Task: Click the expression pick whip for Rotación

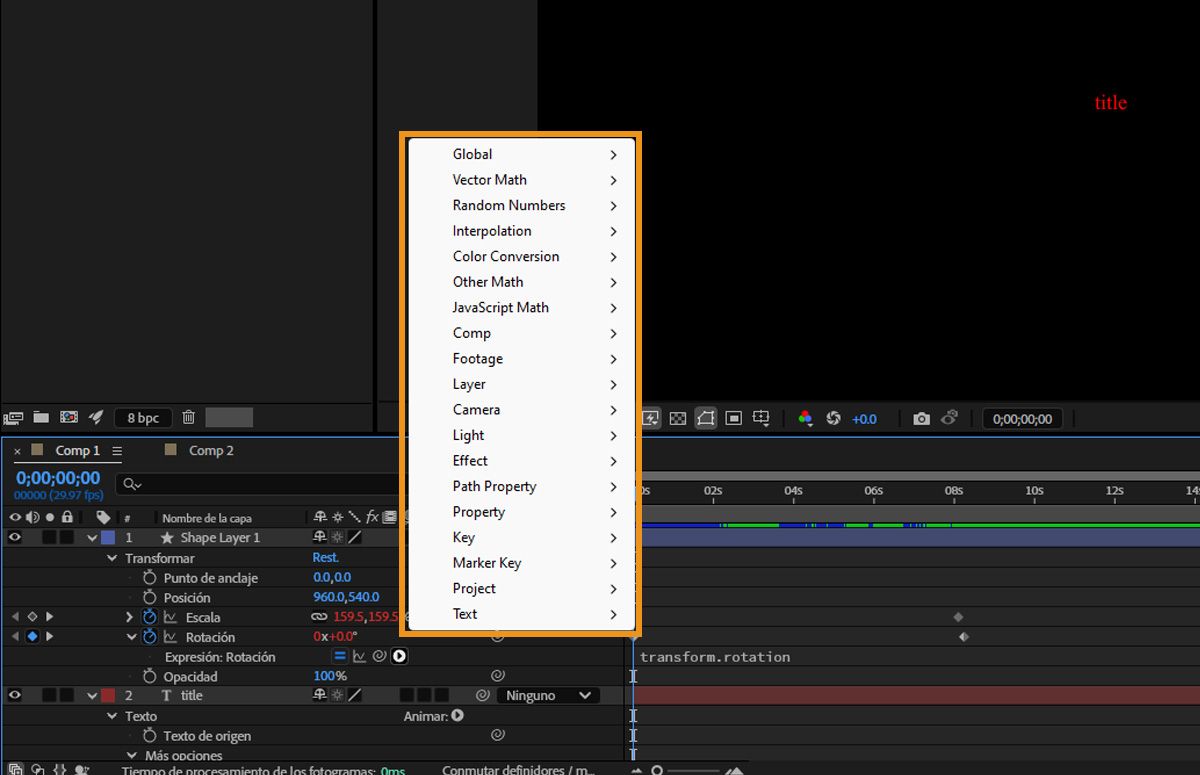Action: click(x=381, y=655)
